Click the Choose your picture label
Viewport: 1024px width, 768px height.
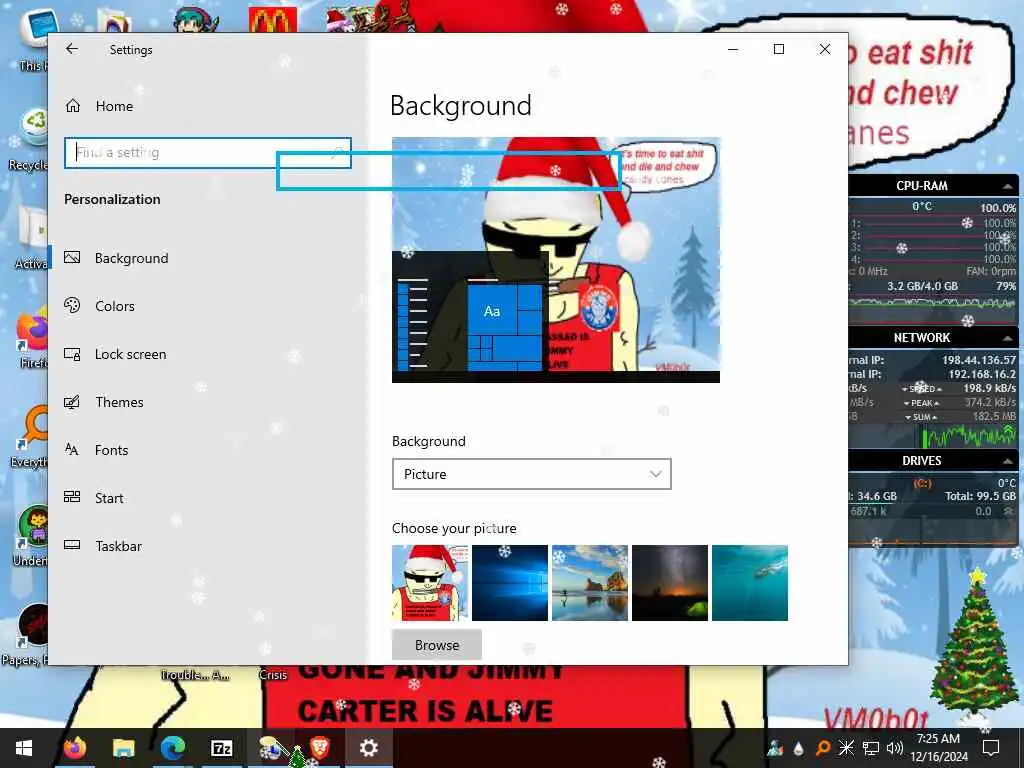click(x=454, y=528)
